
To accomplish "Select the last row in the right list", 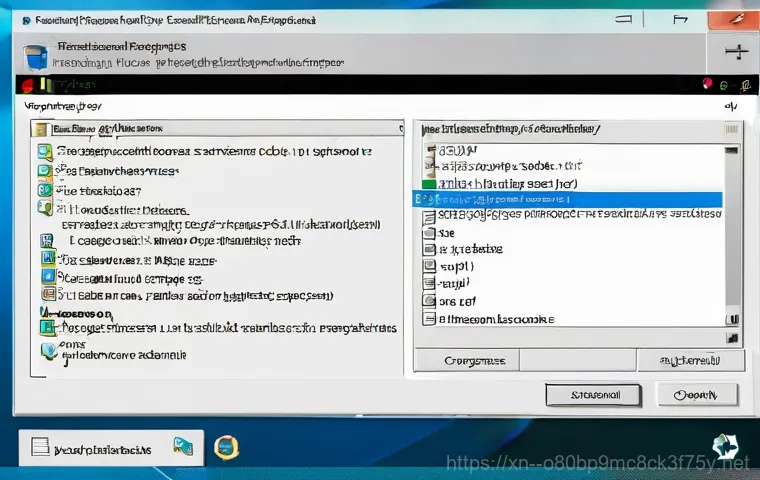I will 572,319.
